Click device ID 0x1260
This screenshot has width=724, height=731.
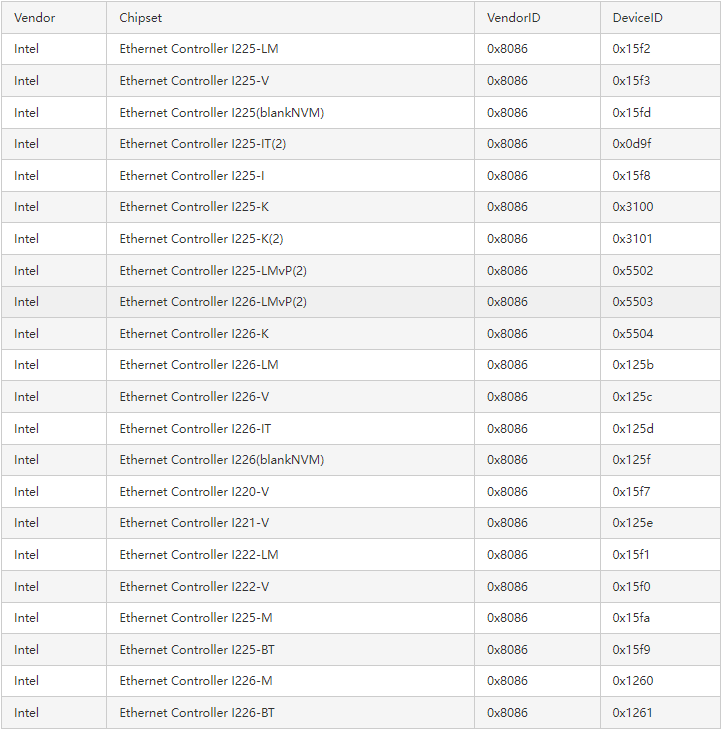[x=633, y=681]
